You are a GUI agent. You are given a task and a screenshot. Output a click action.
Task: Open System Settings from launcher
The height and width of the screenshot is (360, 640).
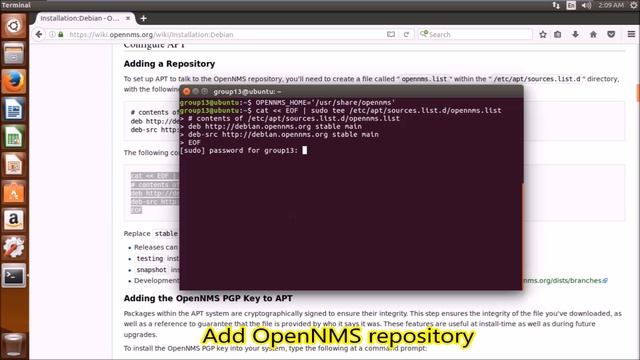click(x=13, y=248)
